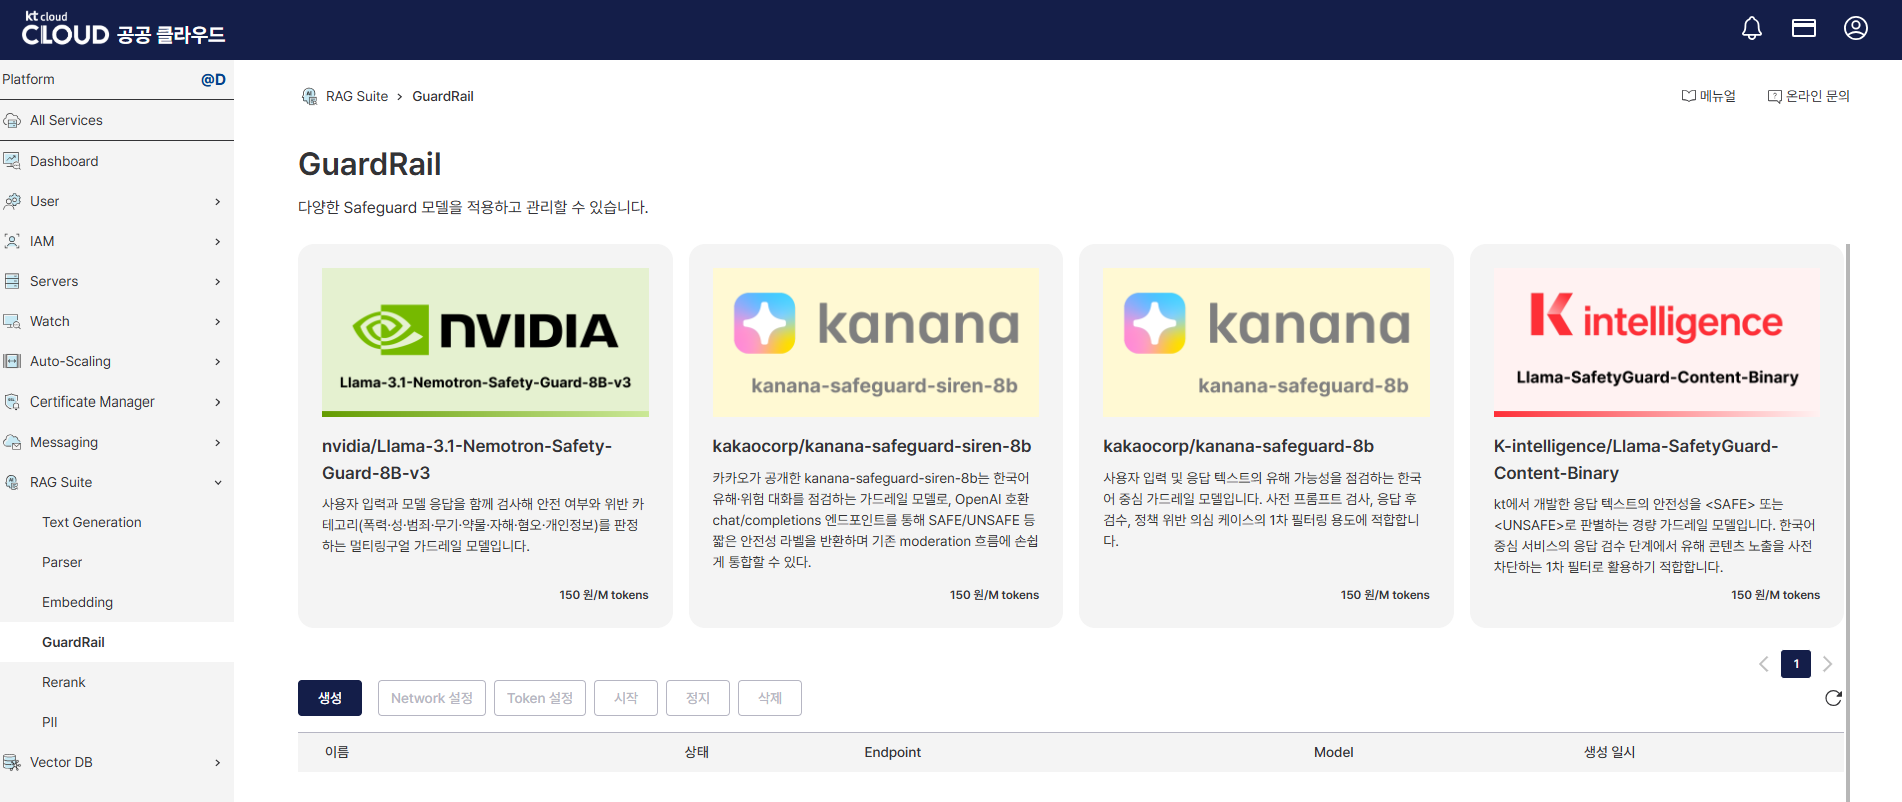
Task: Click the kt cloud logo
Action: (123, 29)
